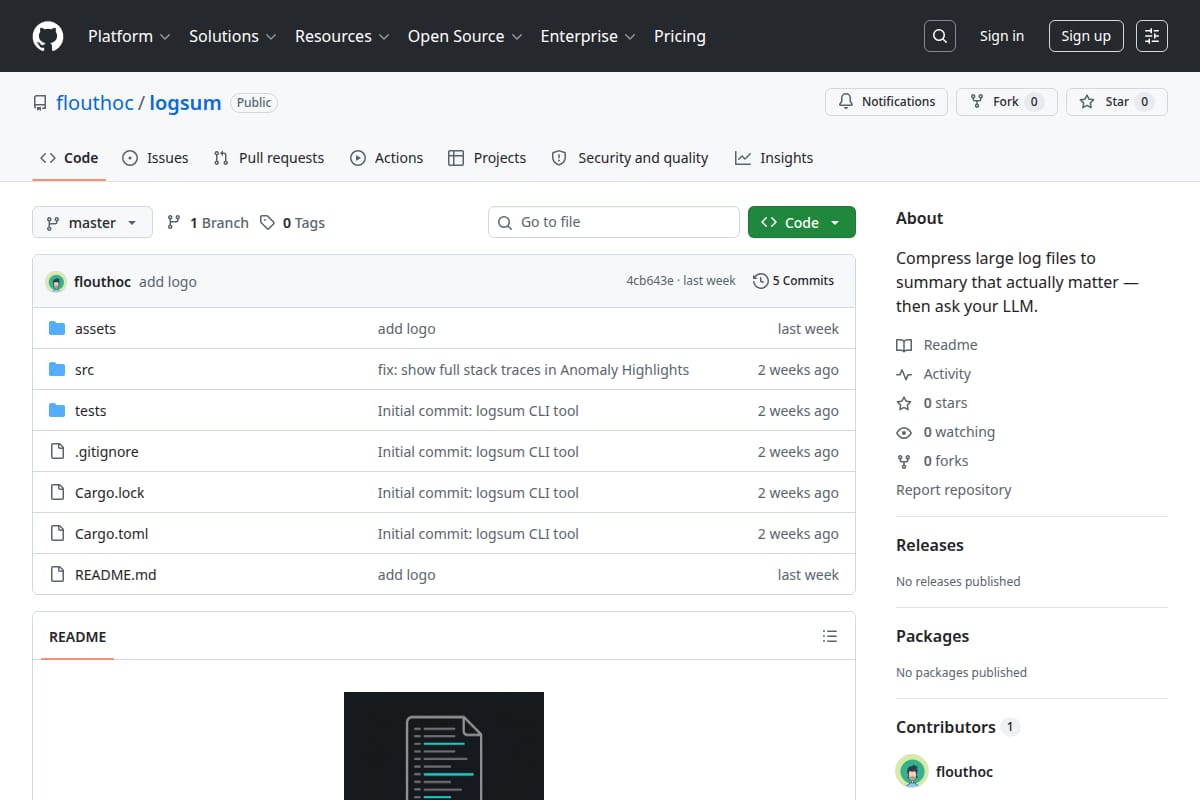
Task: Click the repository icon beside flouthoc
Action: pyautogui.click(x=40, y=103)
